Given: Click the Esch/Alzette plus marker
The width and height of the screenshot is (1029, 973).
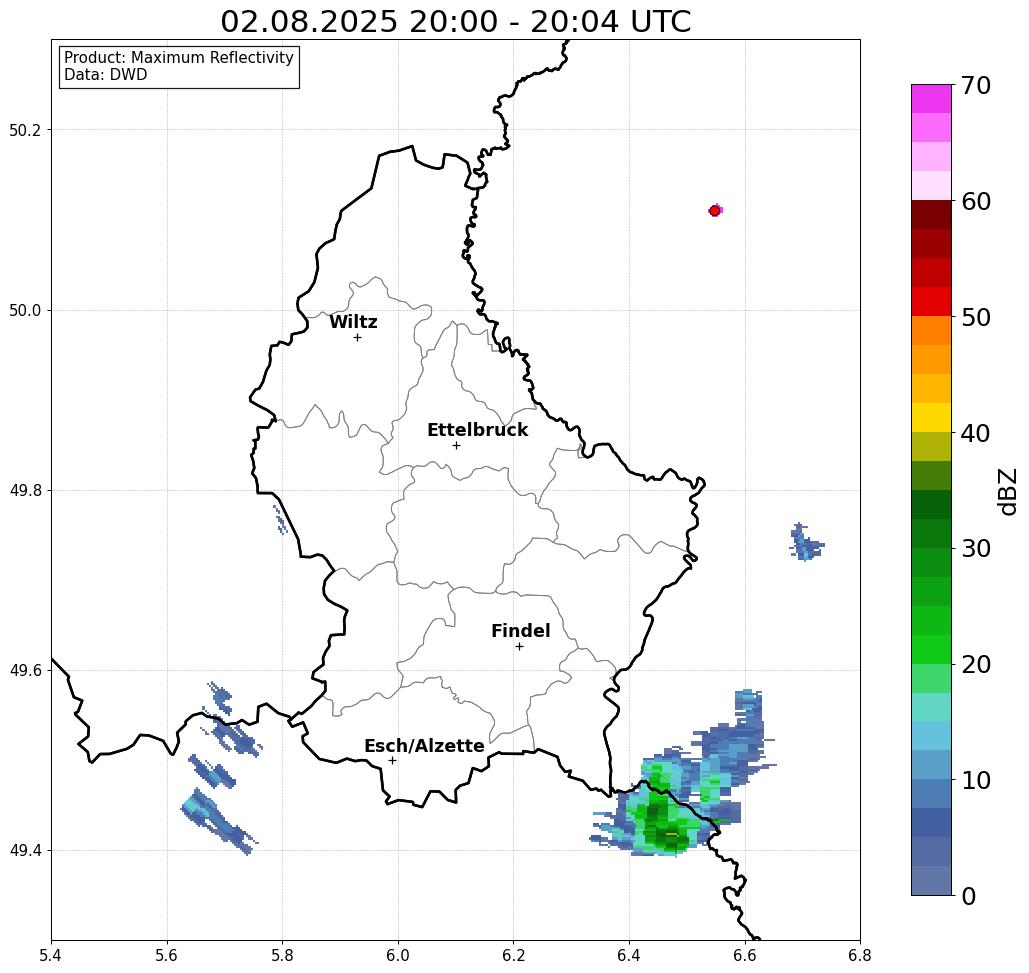Looking at the screenshot, I should tap(392, 761).
